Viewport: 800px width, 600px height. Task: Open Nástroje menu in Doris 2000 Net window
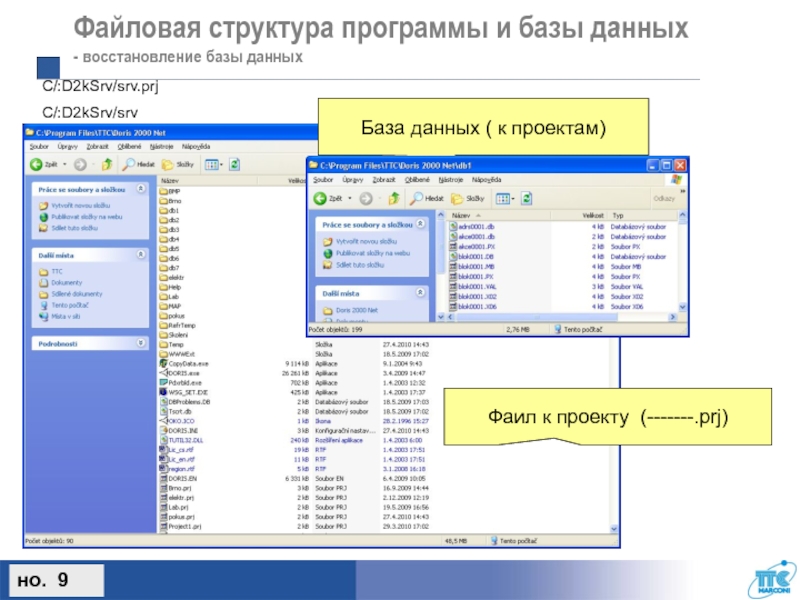tap(161, 146)
